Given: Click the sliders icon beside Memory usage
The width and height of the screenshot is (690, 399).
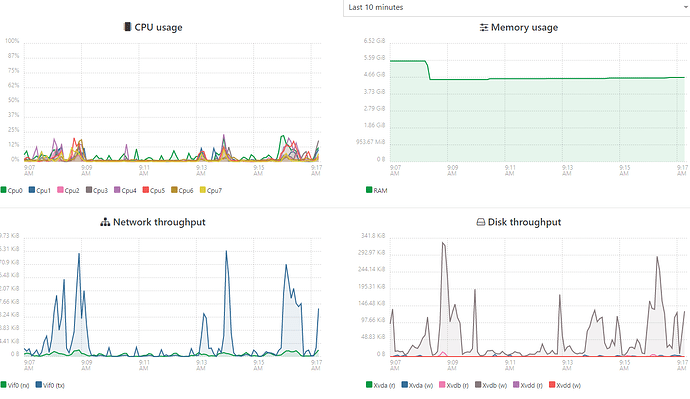Looking at the screenshot, I should click(484, 27).
